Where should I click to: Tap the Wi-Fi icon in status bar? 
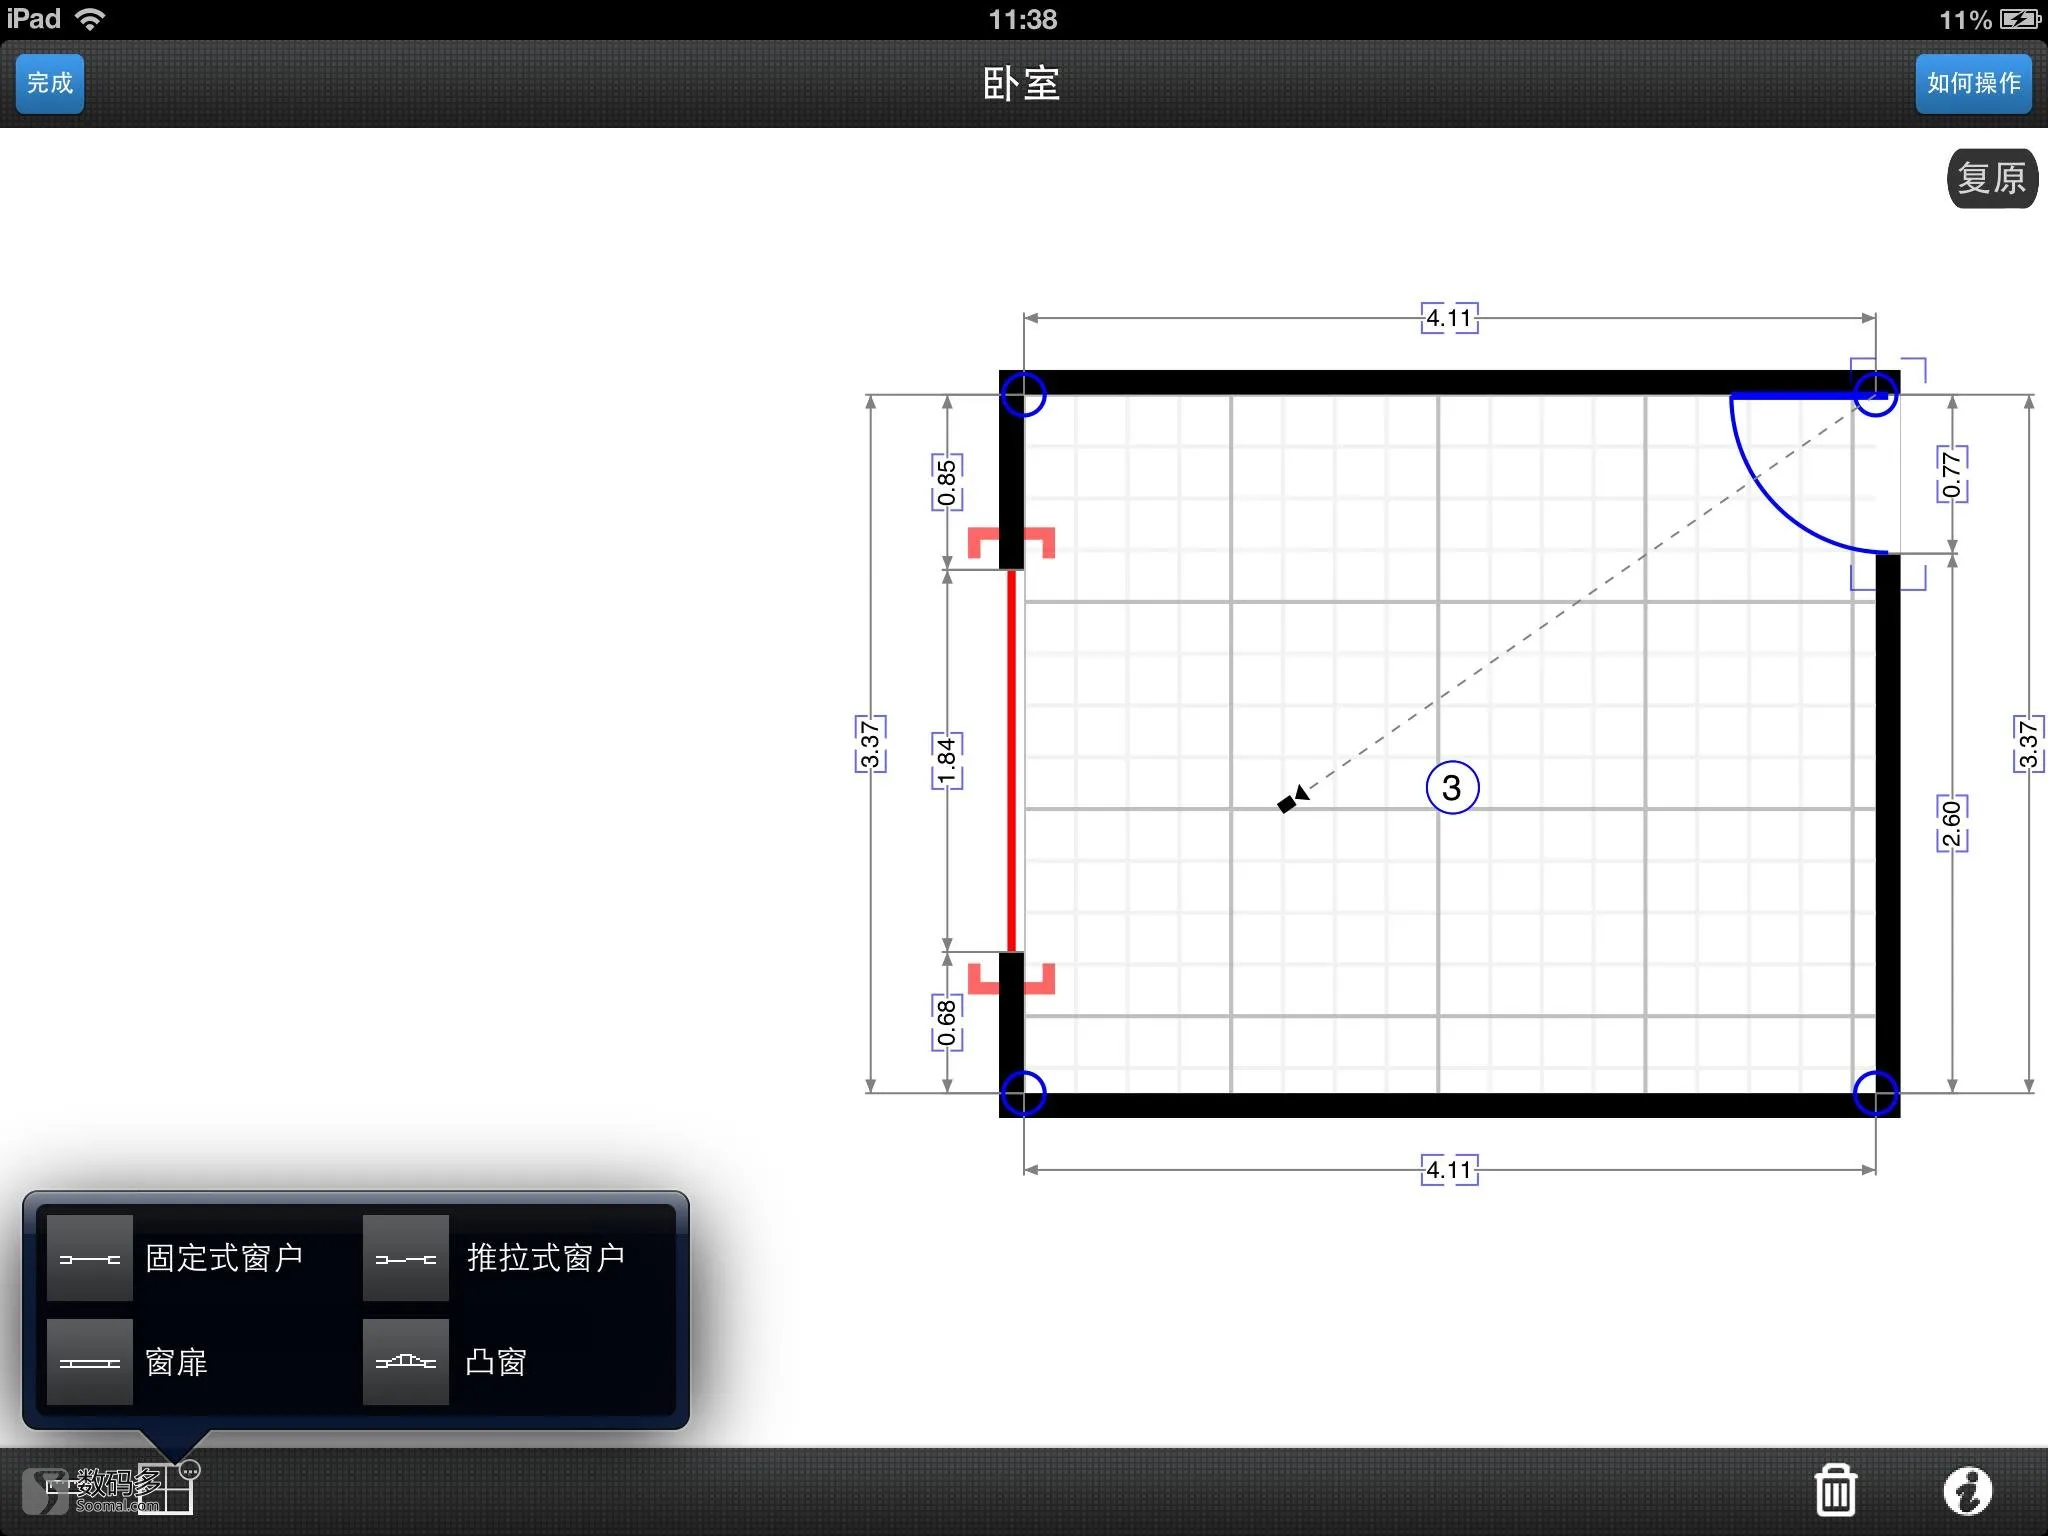tap(91, 19)
